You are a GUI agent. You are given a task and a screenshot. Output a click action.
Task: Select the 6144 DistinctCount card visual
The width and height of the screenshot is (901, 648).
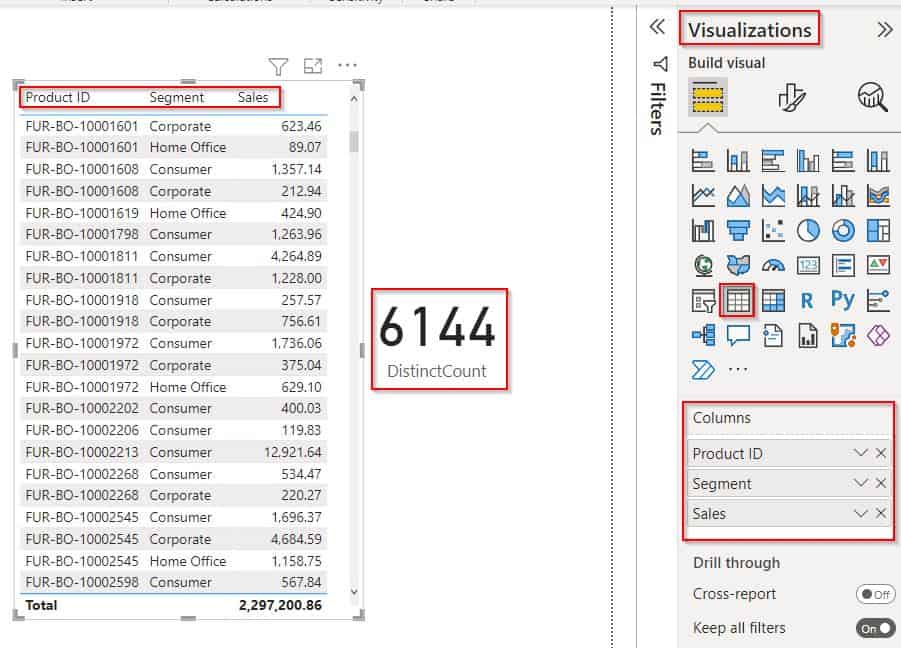(439, 339)
